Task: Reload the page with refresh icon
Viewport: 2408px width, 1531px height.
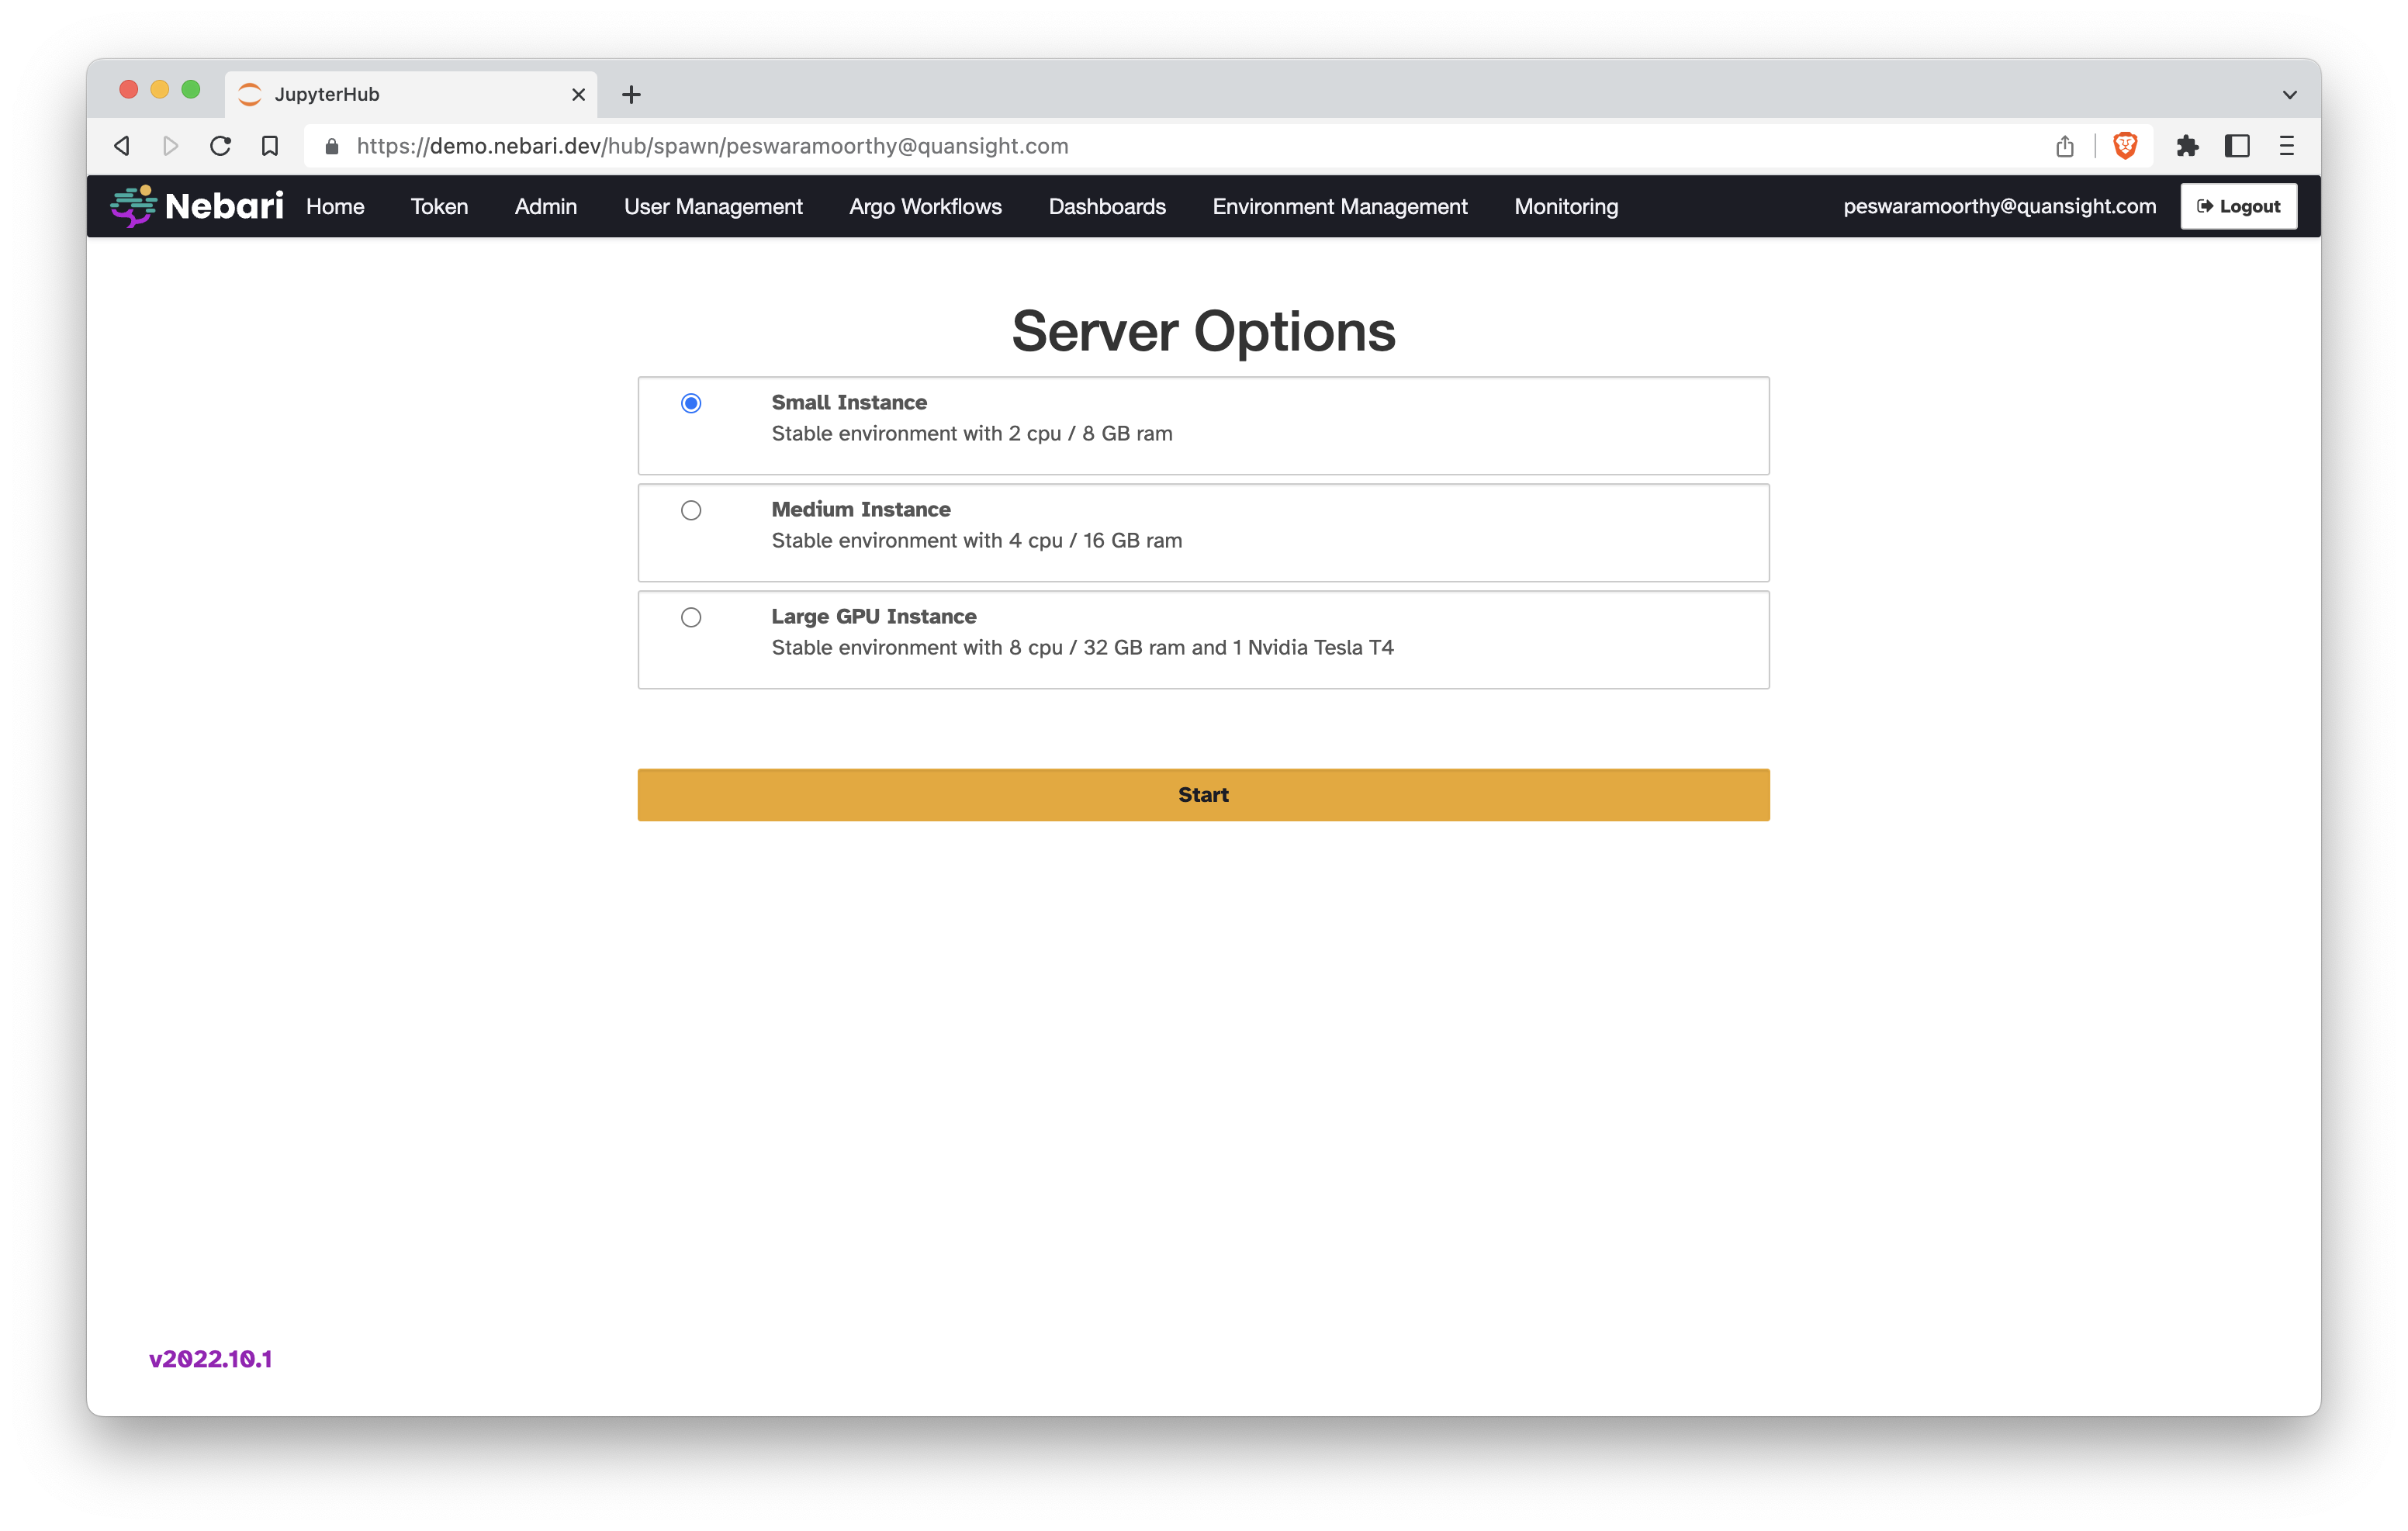Action: [x=220, y=146]
